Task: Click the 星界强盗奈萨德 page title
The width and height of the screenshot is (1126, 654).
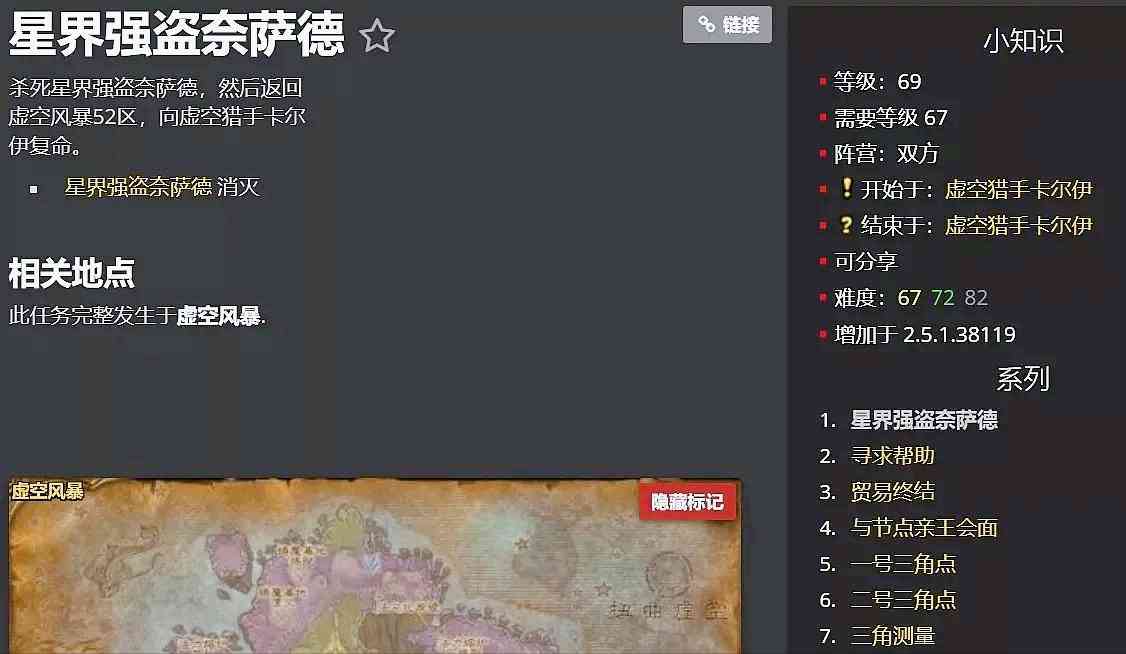Action: tap(177, 34)
